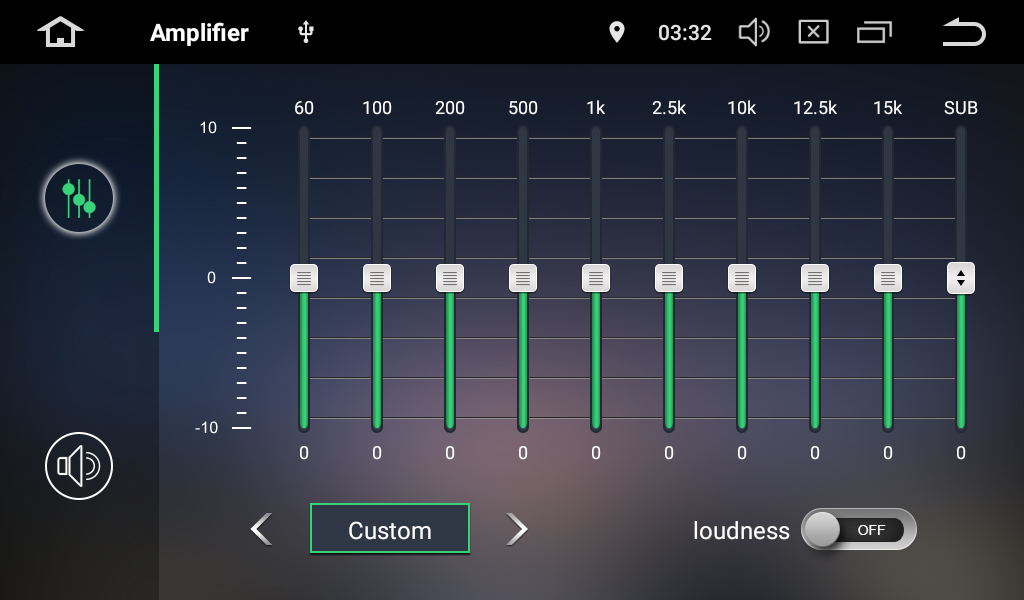Switch to next equalizer preset
This screenshot has height=600, width=1024.
(516, 529)
